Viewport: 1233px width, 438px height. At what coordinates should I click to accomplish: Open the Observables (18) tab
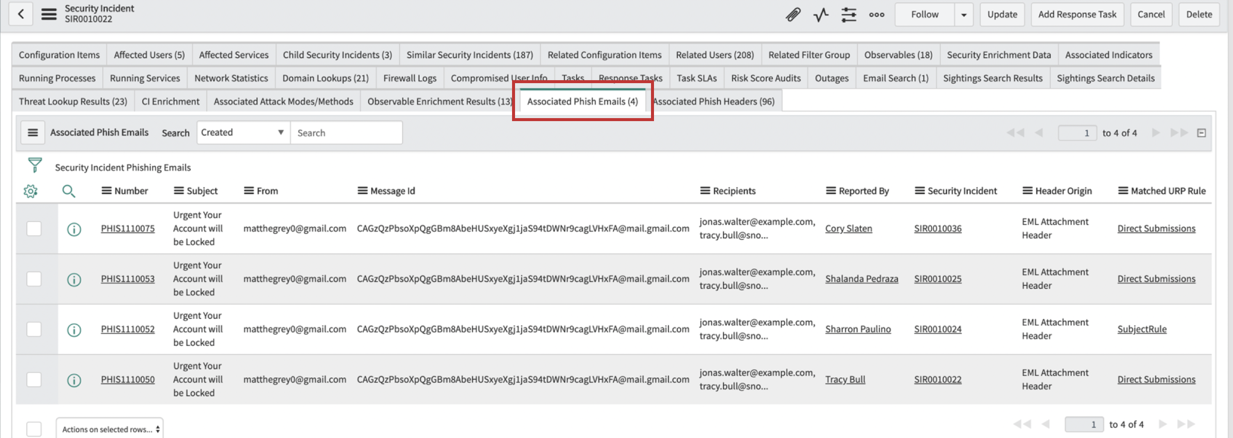[898, 55]
